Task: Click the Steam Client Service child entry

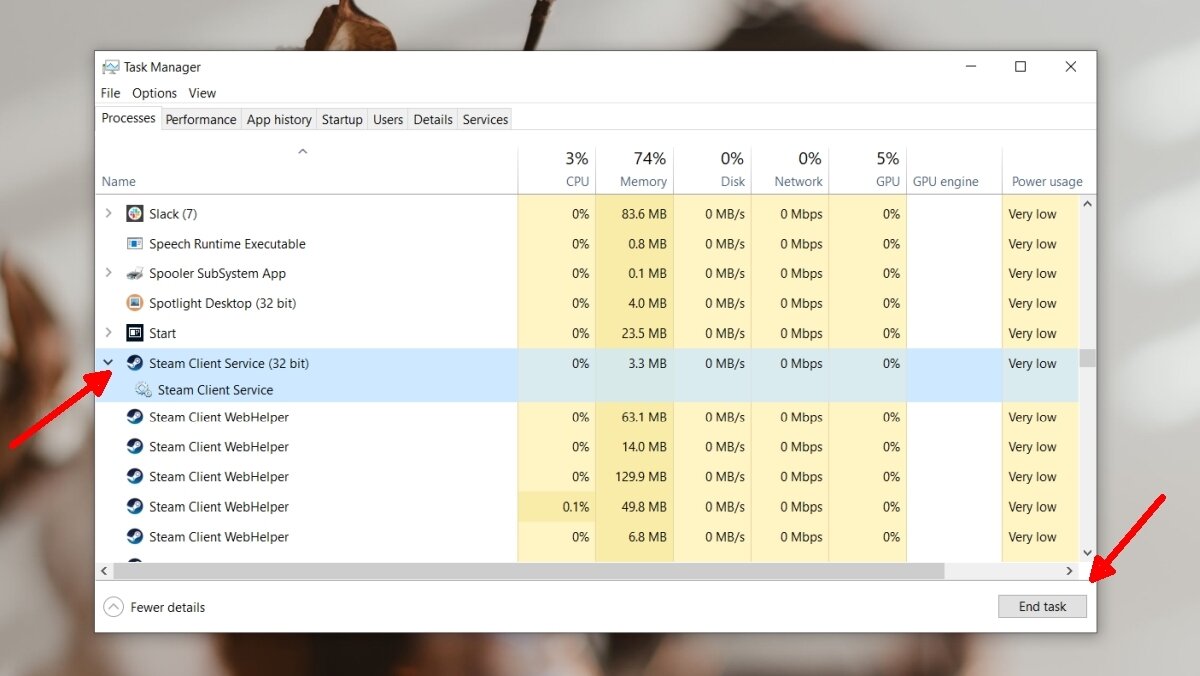Action: pyautogui.click(x=217, y=390)
